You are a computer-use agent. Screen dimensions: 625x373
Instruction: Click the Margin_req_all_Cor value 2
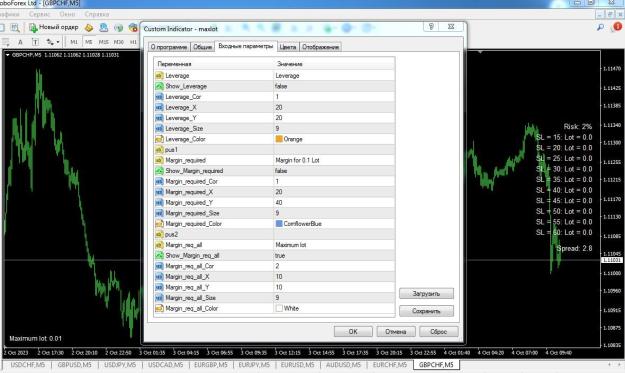coord(277,266)
